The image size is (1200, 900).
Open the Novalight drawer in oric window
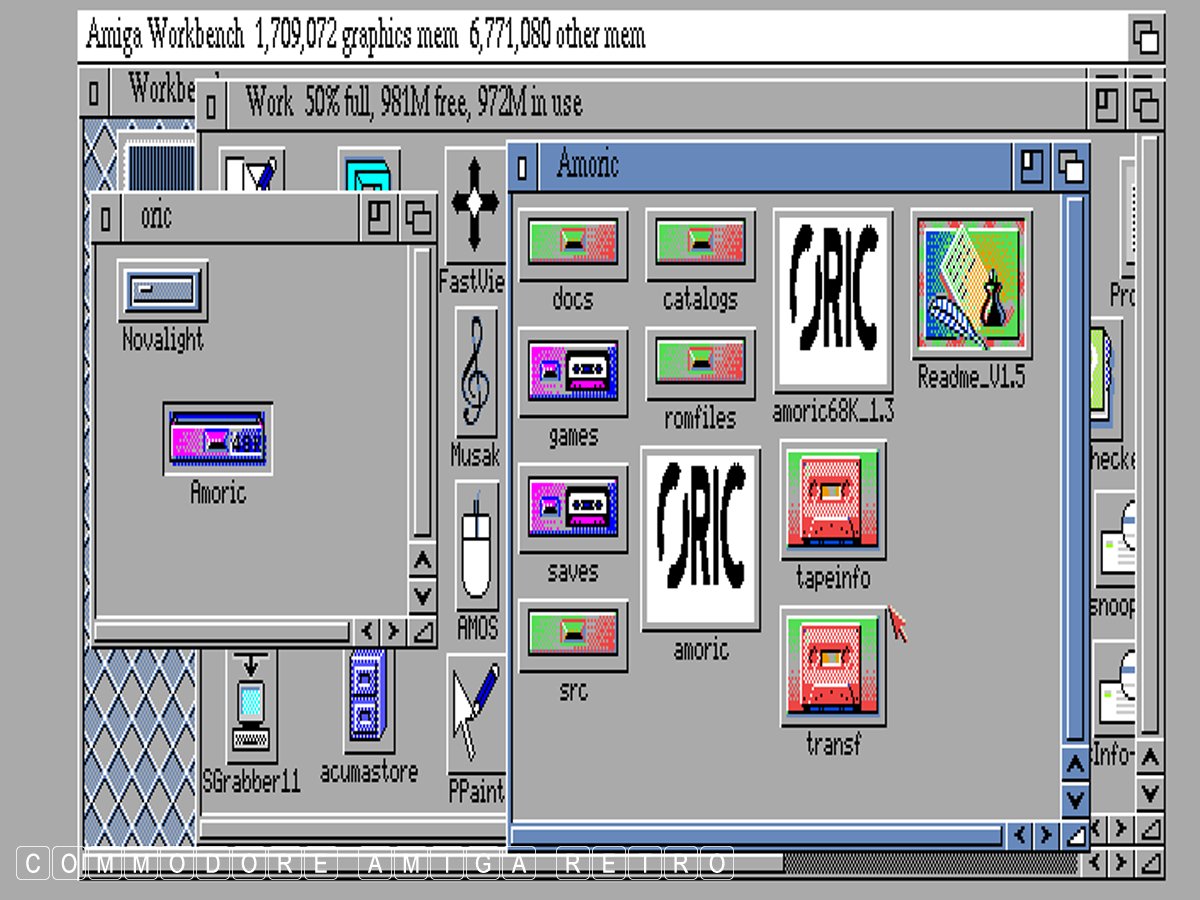coord(162,291)
